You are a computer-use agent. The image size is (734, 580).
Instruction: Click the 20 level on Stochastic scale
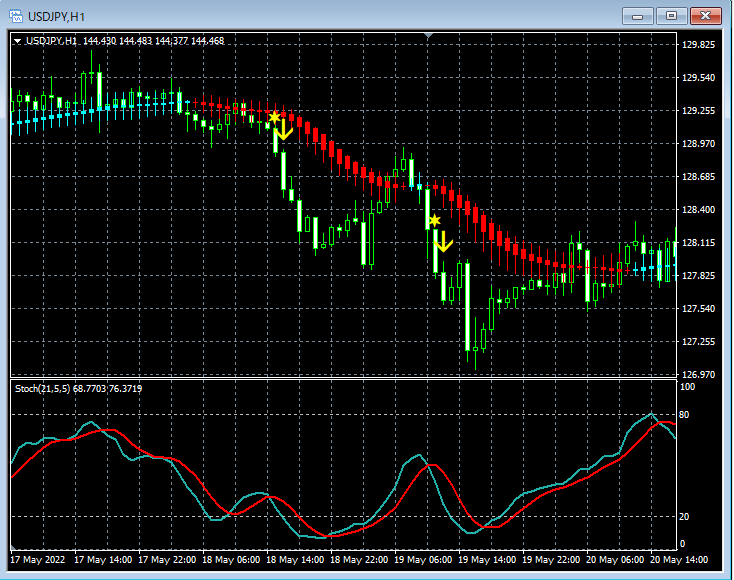[x=684, y=517]
